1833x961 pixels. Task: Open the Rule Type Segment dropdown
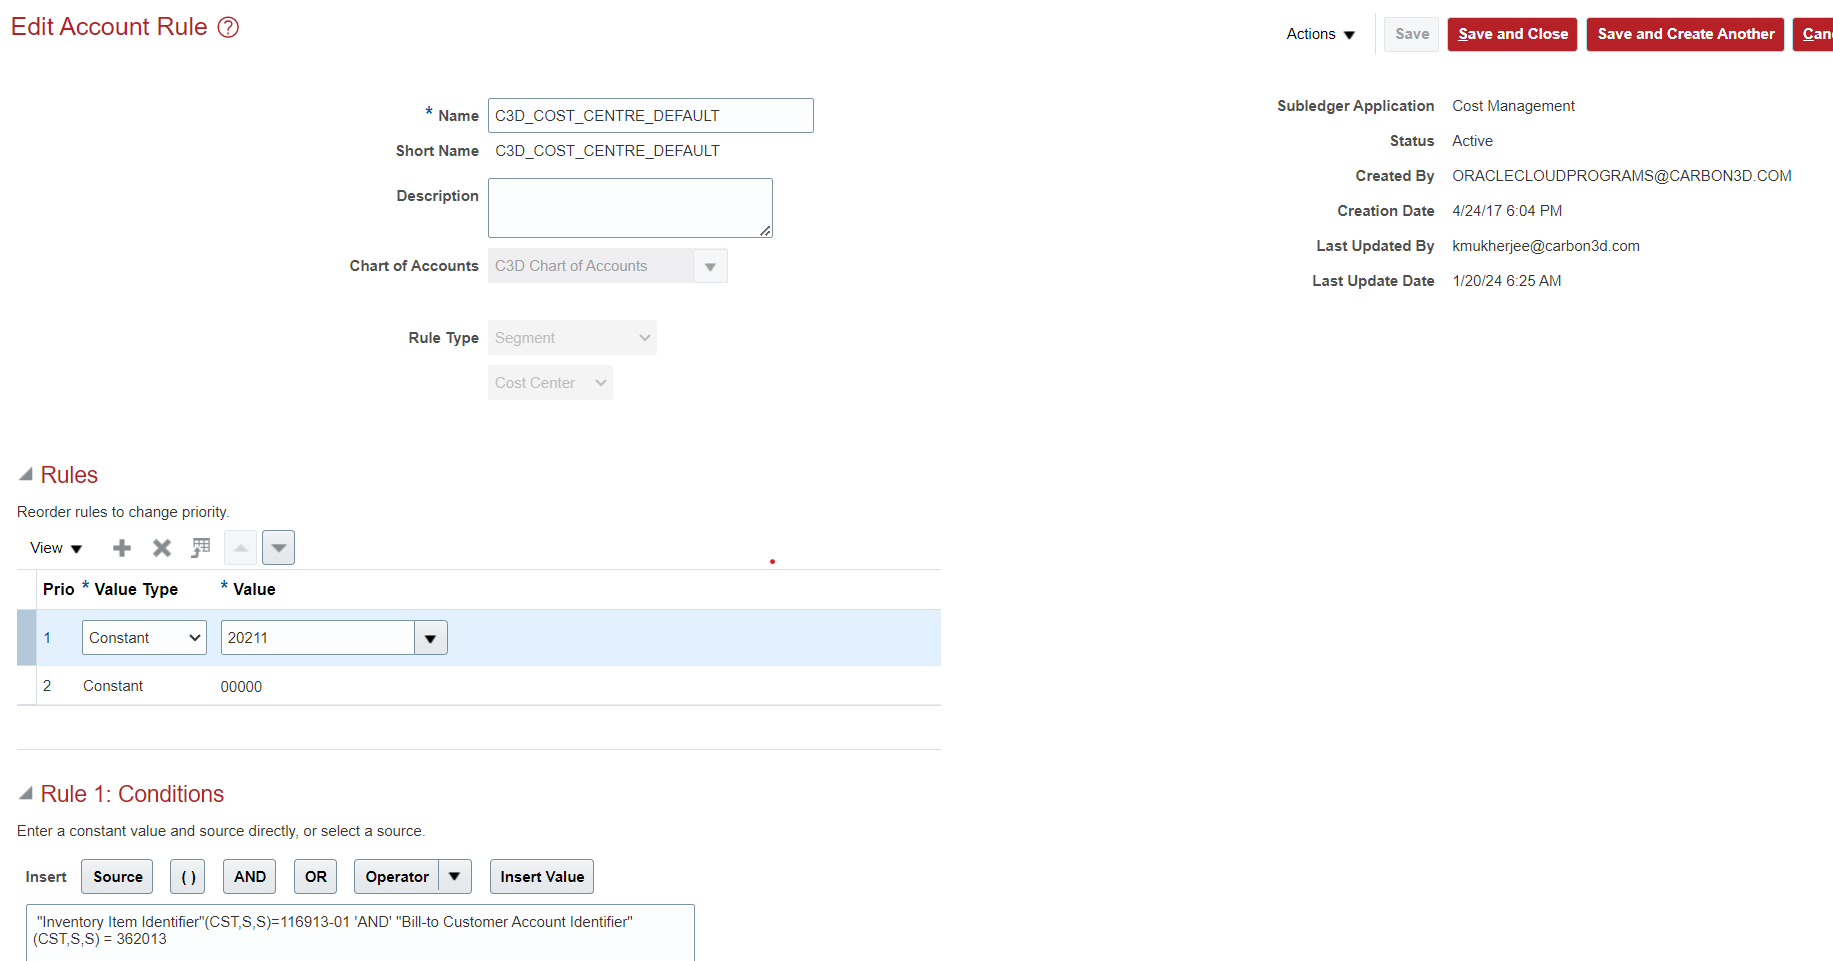point(572,338)
